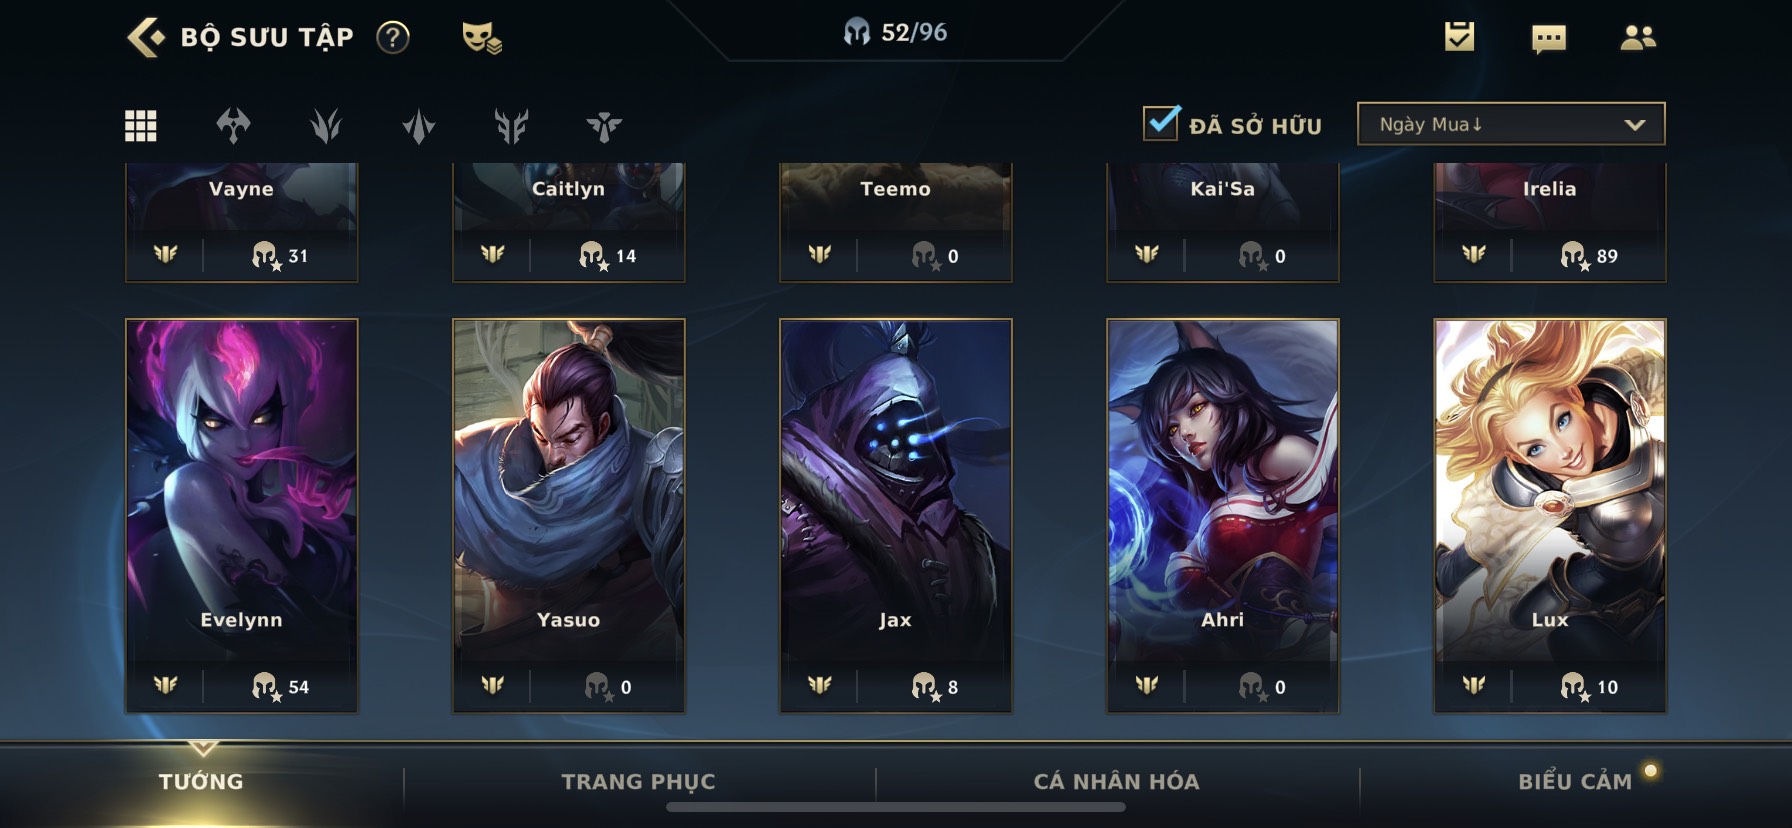1792x828 pixels.
Task: Select the TƯỚNG tab
Action: click(201, 782)
